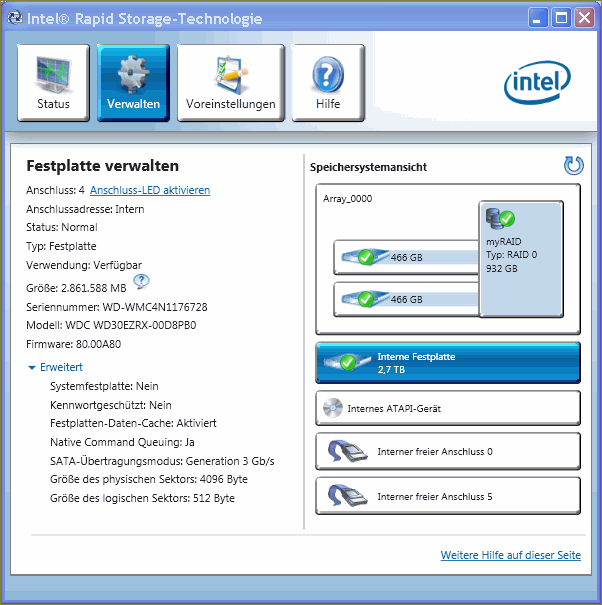Image resolution: width=602 pixels, height=605 pixels.
Task: Click the Festplatte verwalten heading
Action: coord(103,166)
